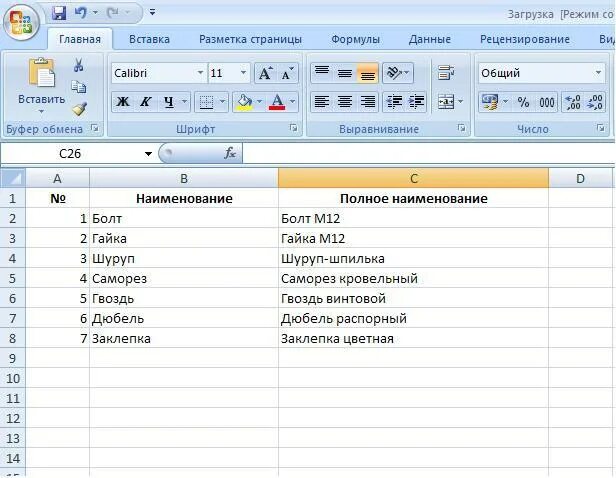Align text left

pos(322,102)
